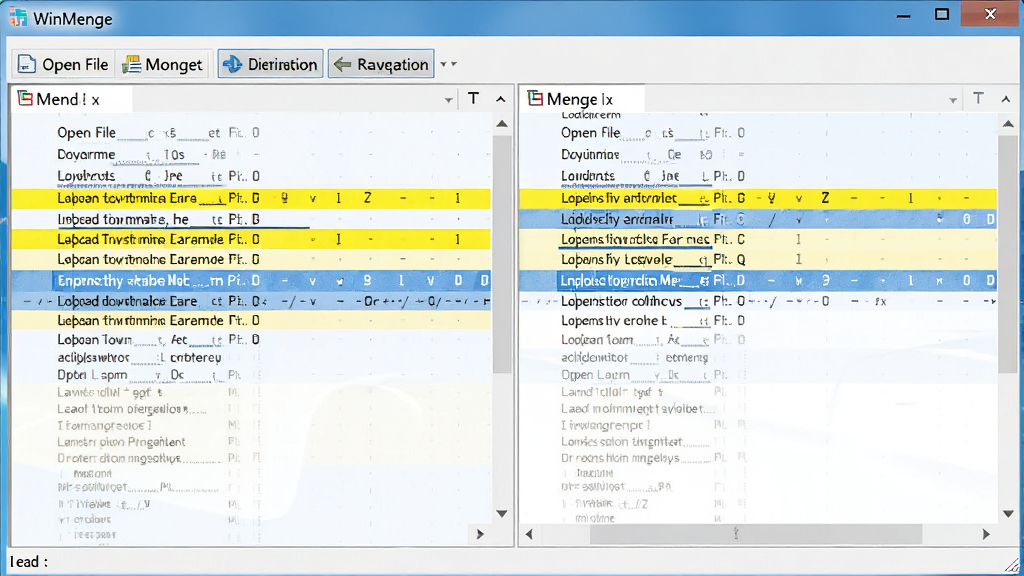The height and width of the screenshot is (576, 1024).
Task: Click the right pane scroll-down arrow
Action: tap(1008, 513)
